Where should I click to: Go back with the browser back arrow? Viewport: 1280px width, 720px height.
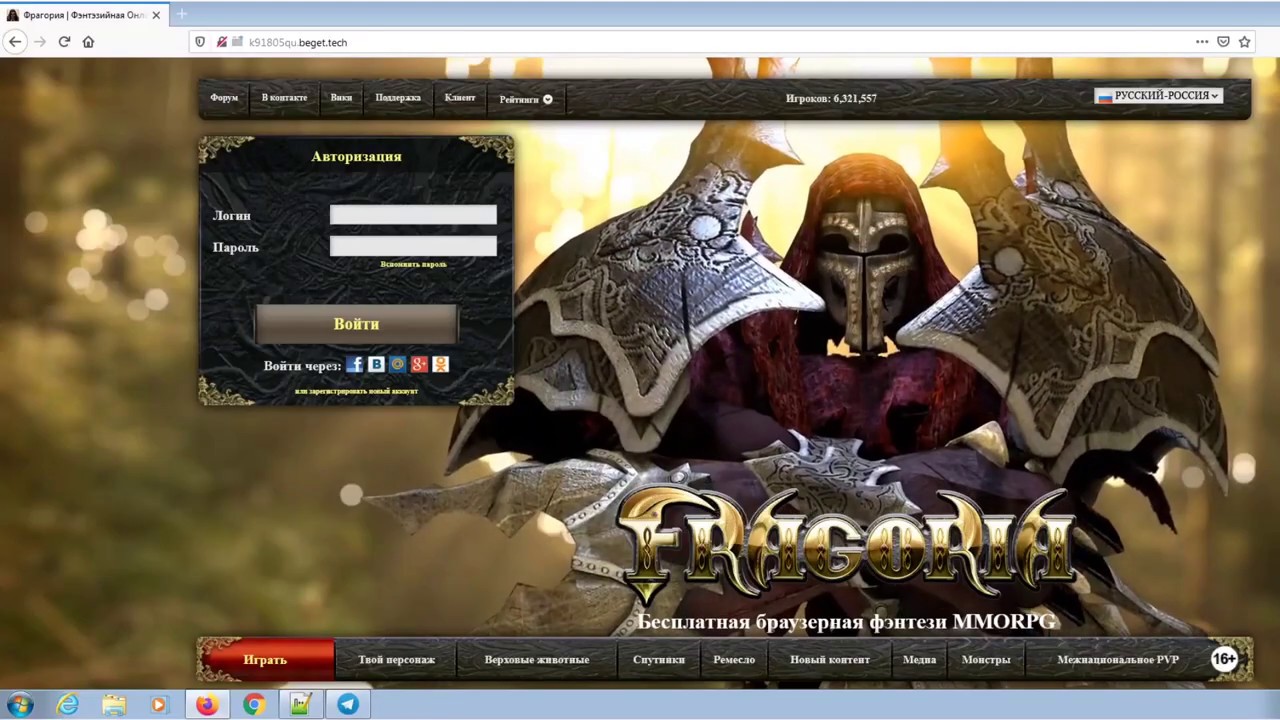(15, 42)
